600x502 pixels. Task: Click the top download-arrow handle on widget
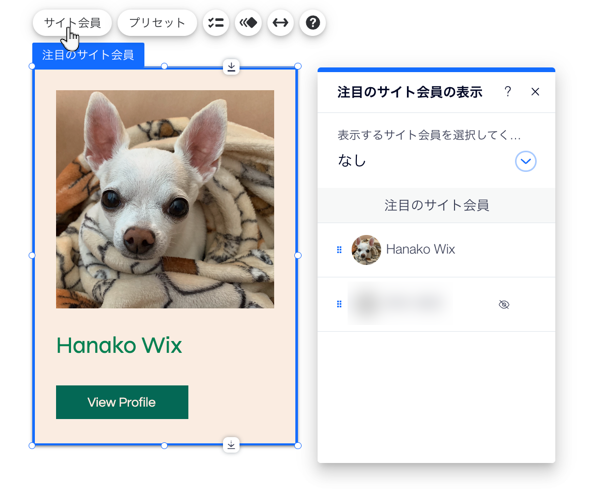click(x=231, y=67)
